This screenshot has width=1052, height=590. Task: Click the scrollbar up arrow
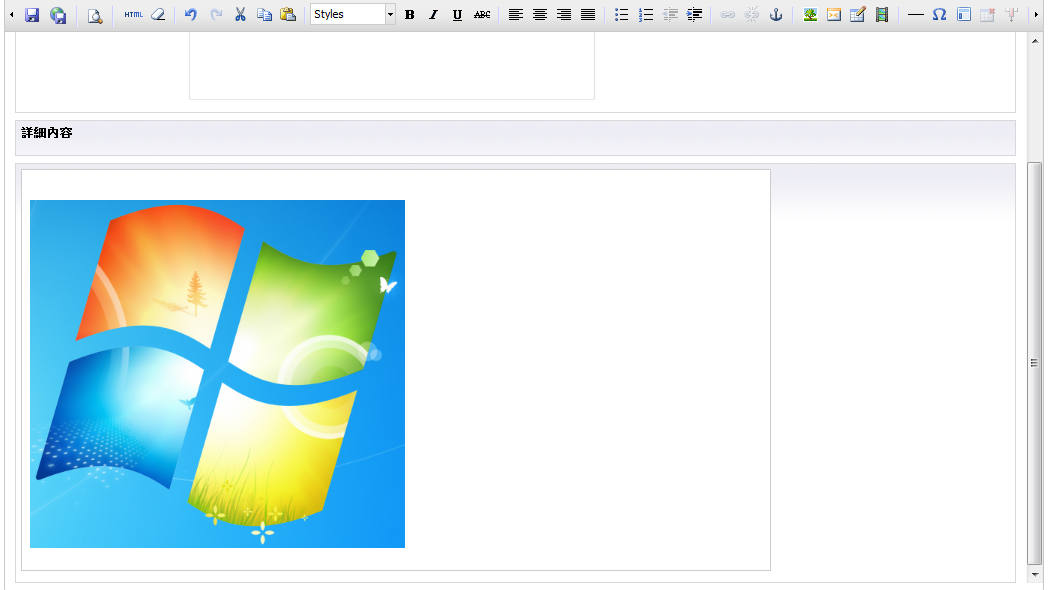(1035, 40)
